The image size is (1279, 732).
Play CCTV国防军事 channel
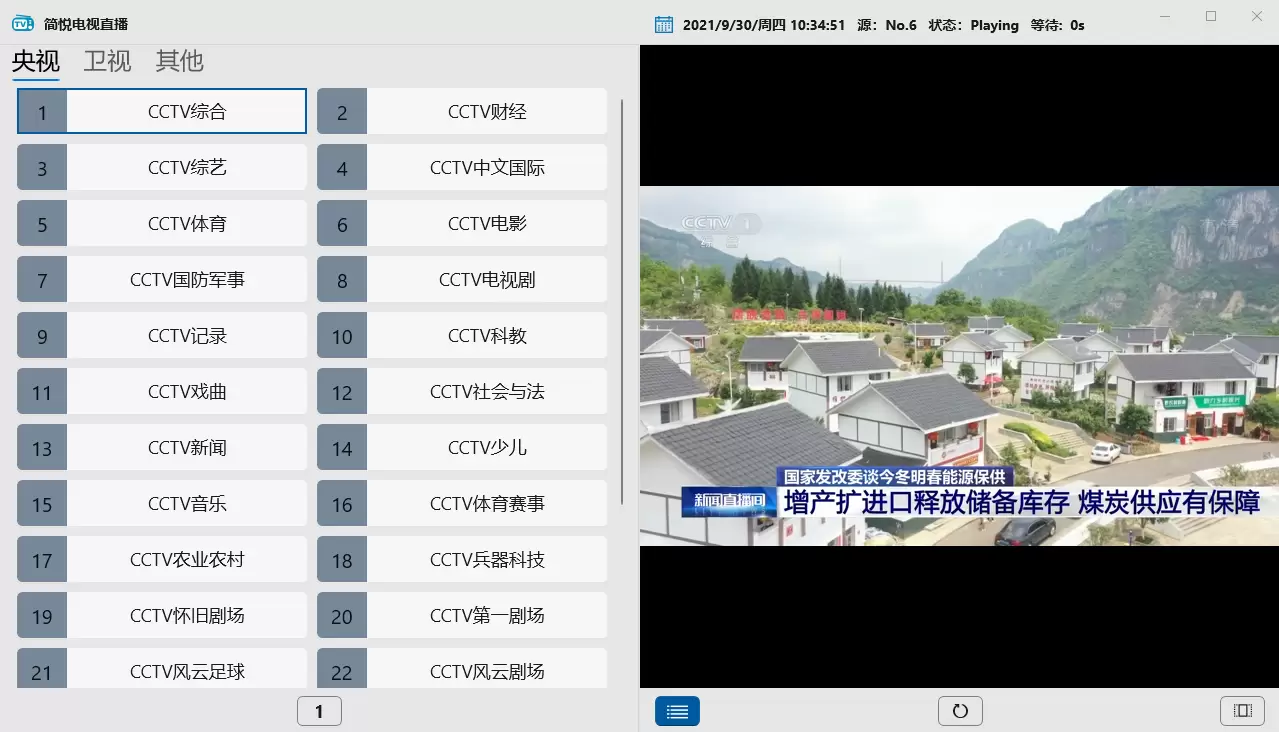pos(162,279)
